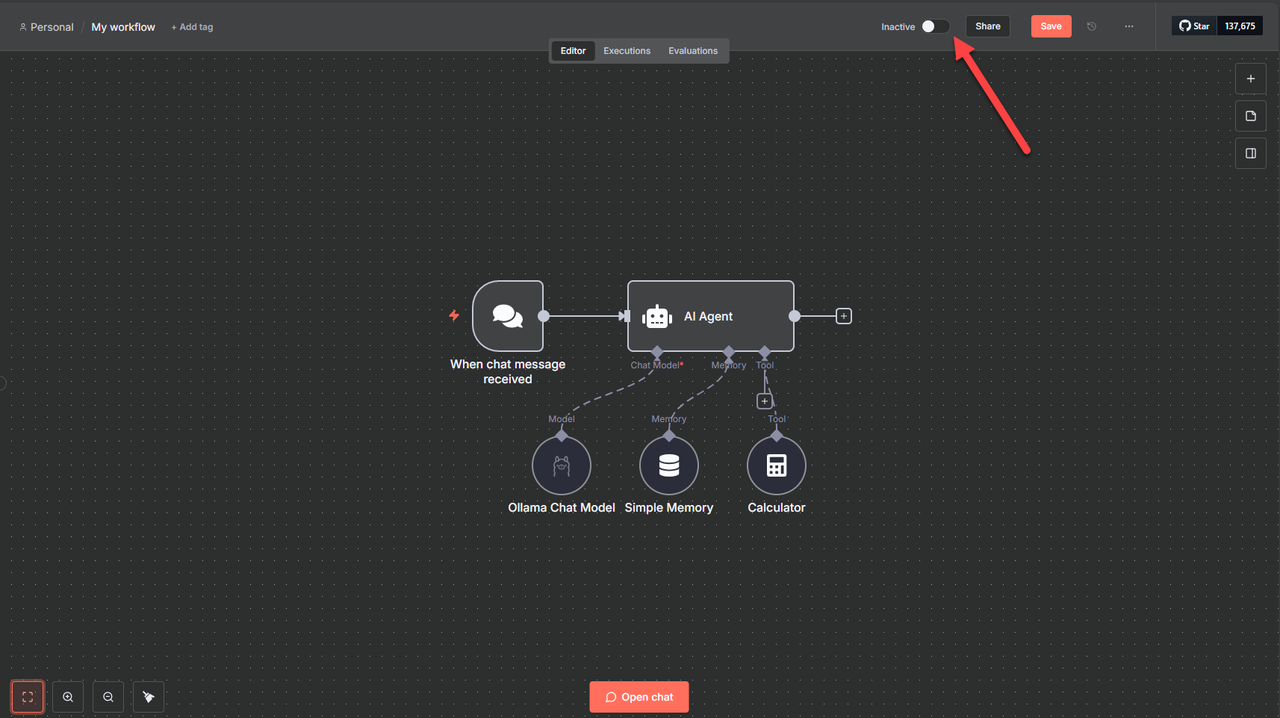Select the Zoom Out control on the canvas
This screenshot has width=1280, height=718.
(x=107, y=696)
